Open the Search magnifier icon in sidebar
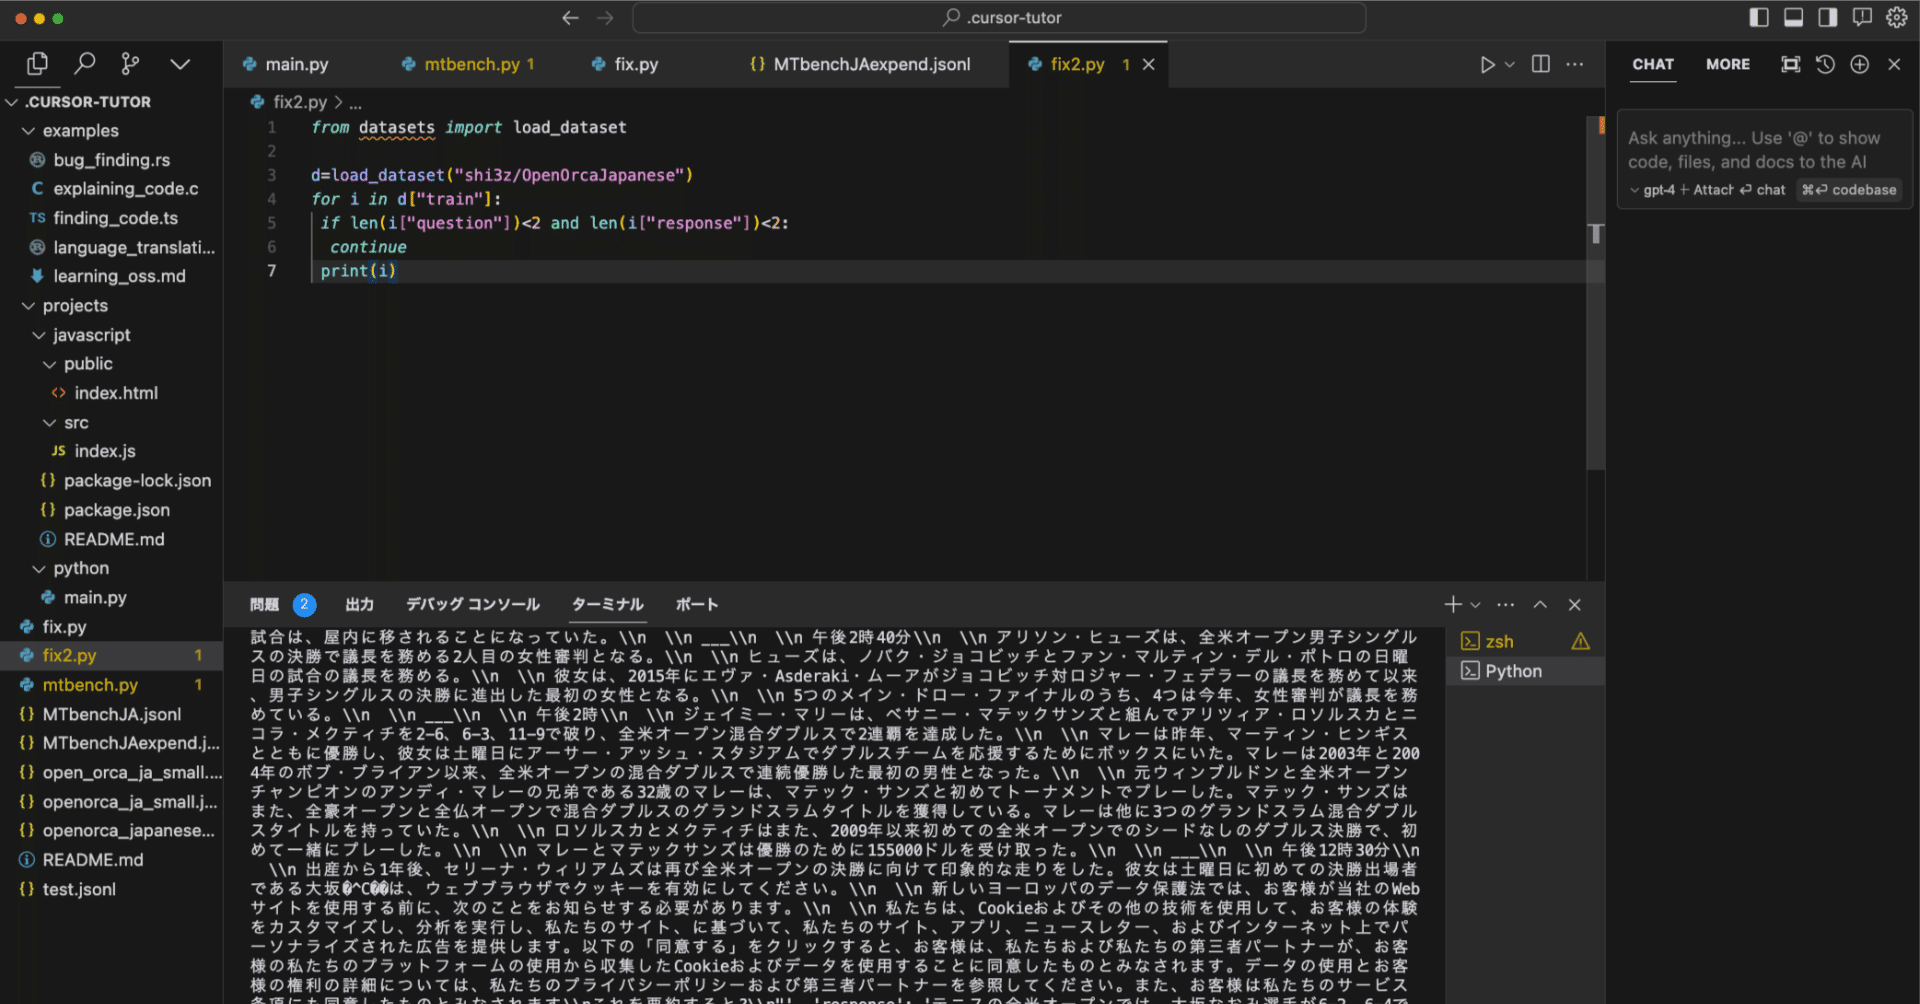The image size is (1920, 1004). (85, 64)
